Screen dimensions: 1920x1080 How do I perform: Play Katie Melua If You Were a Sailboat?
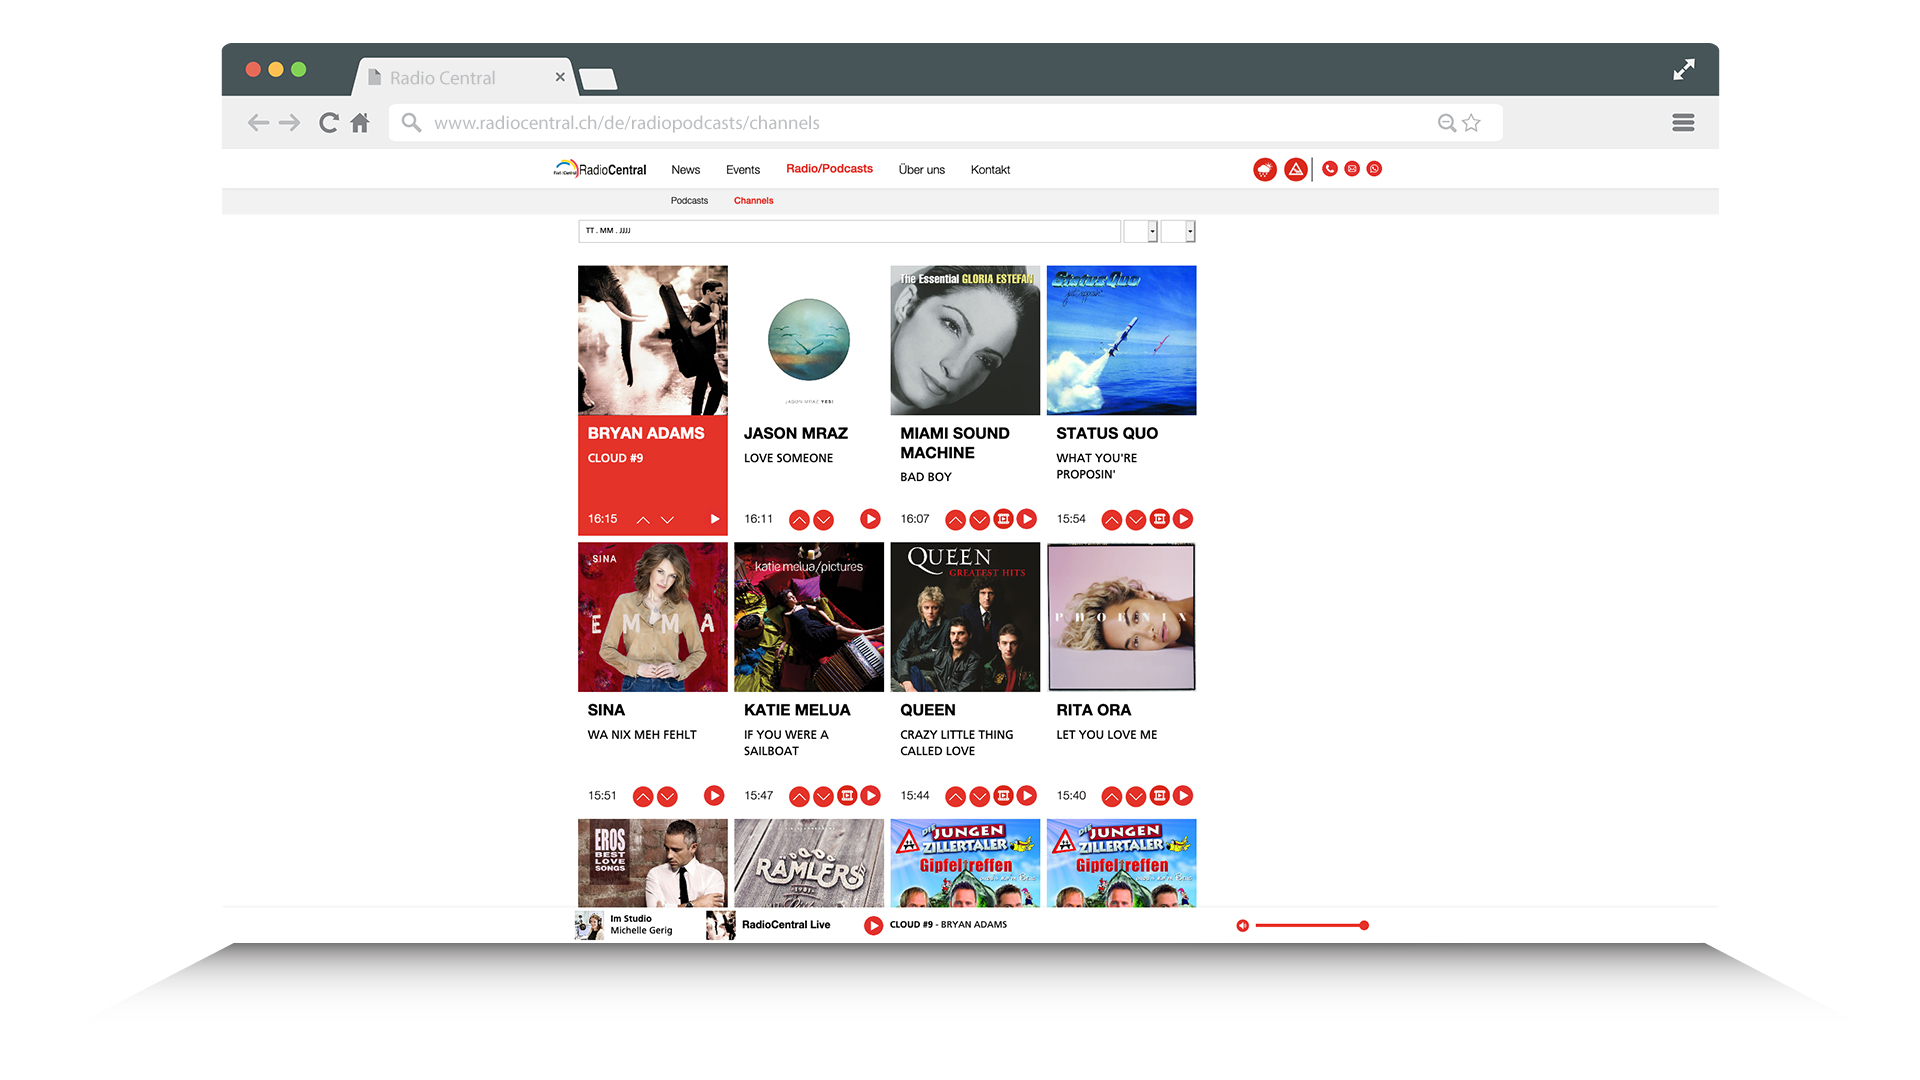coord(870,796)
